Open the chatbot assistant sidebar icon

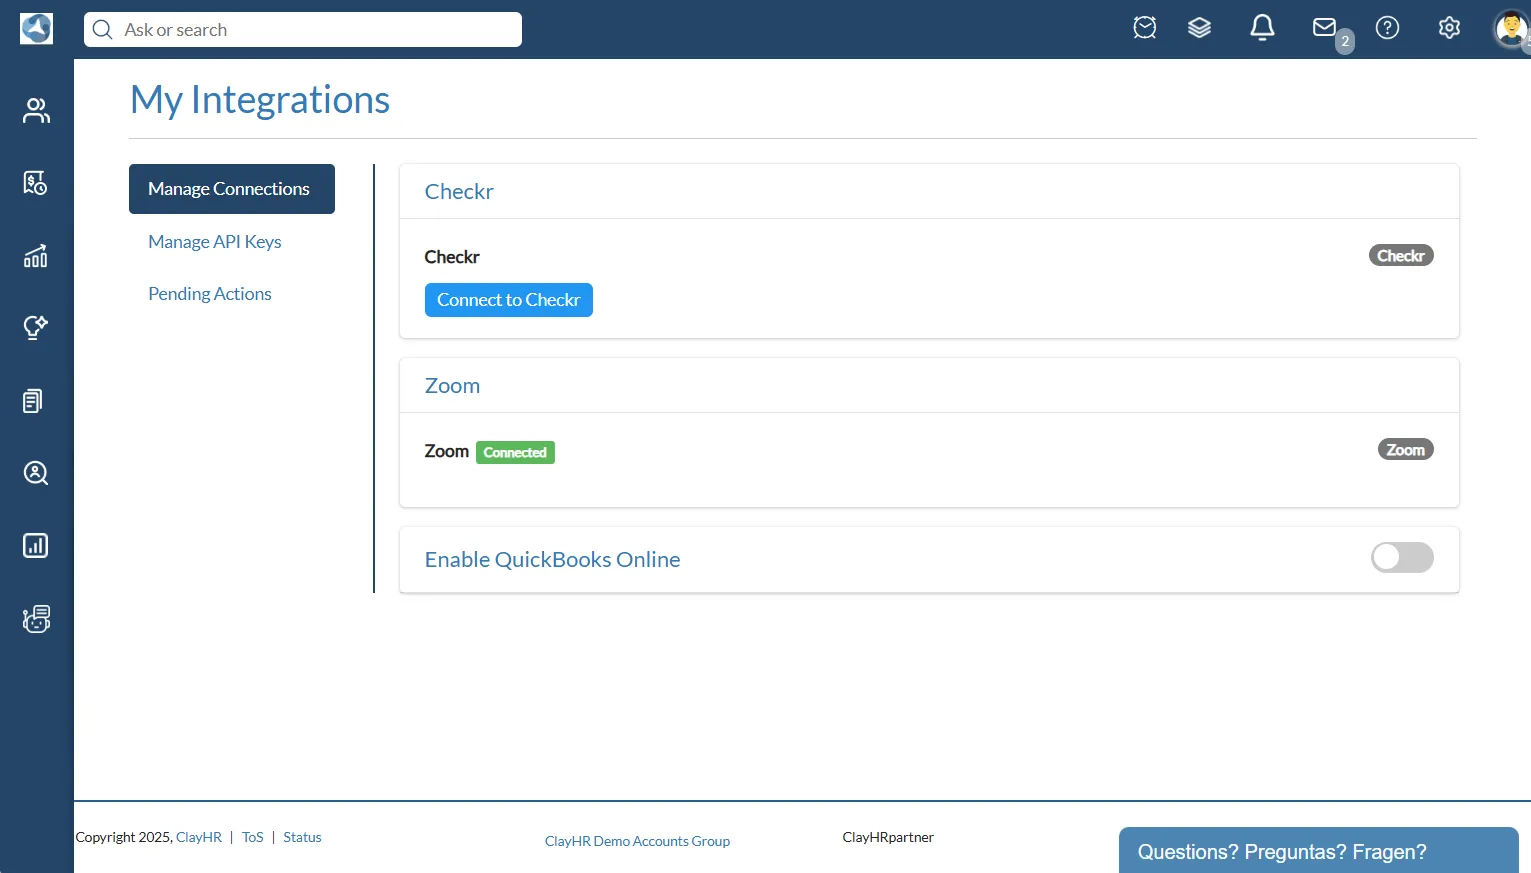tap(36, 619)
